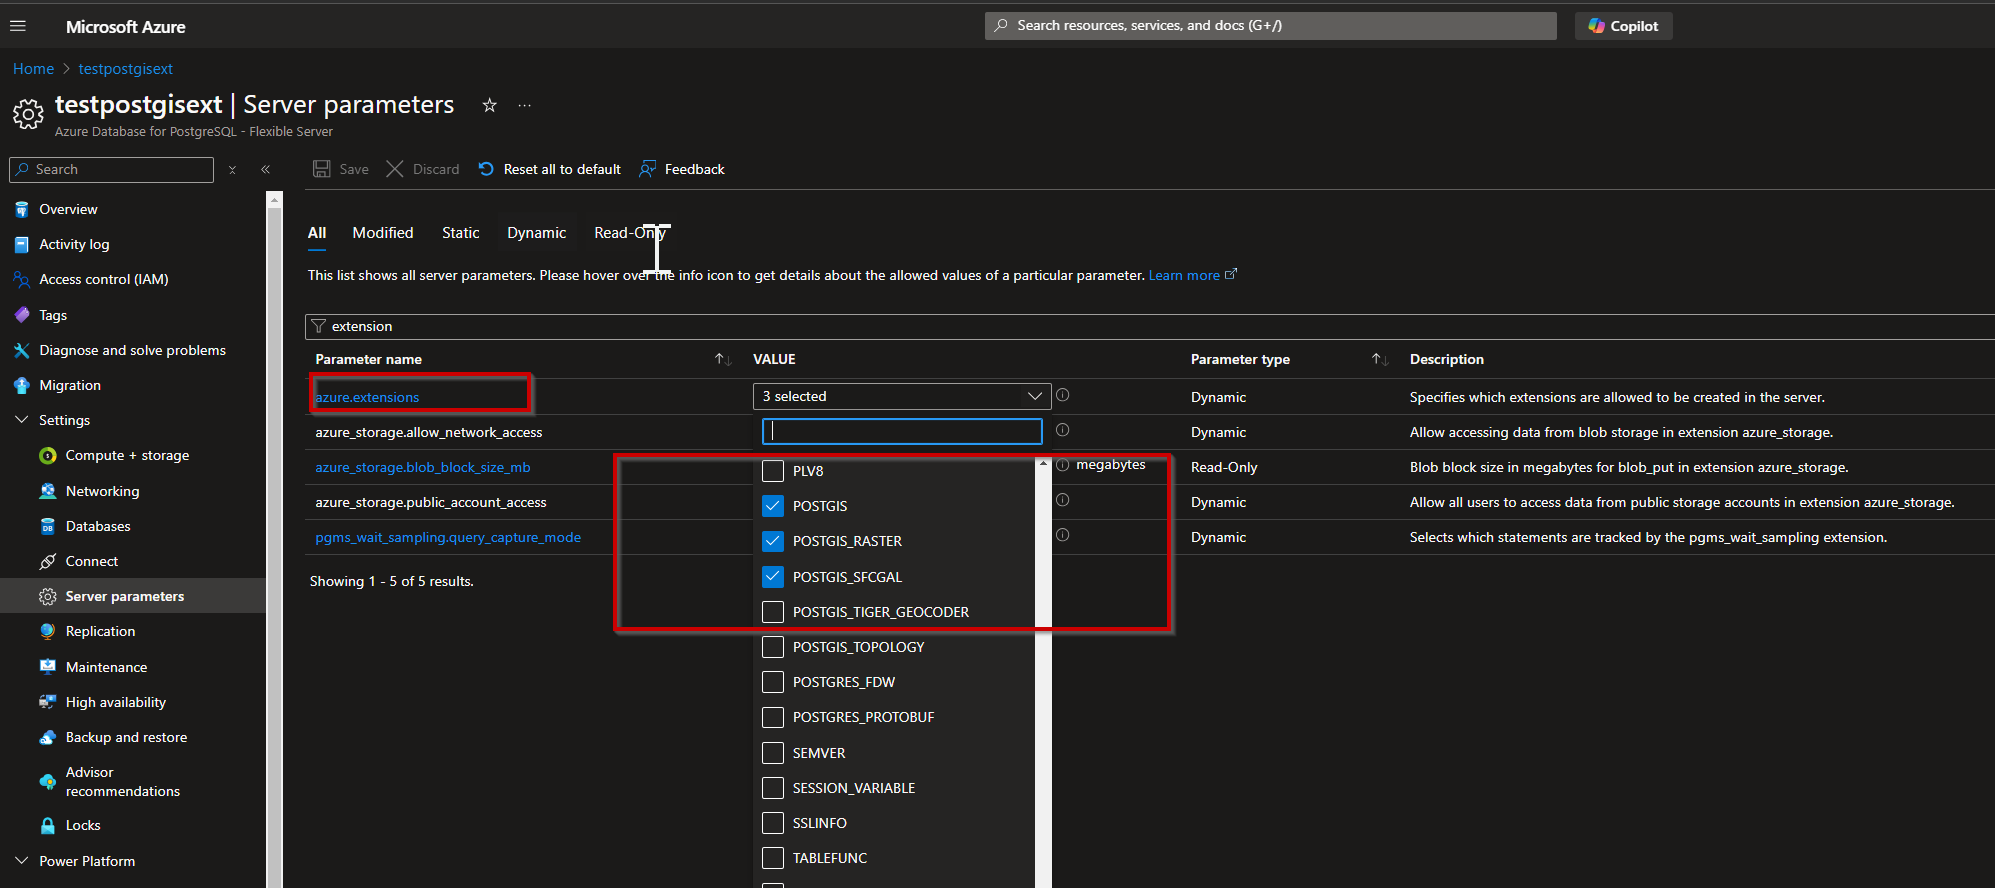This screenshot has height=888, width=1995.
Task: Click the Discard button
Action: (423, 169)
